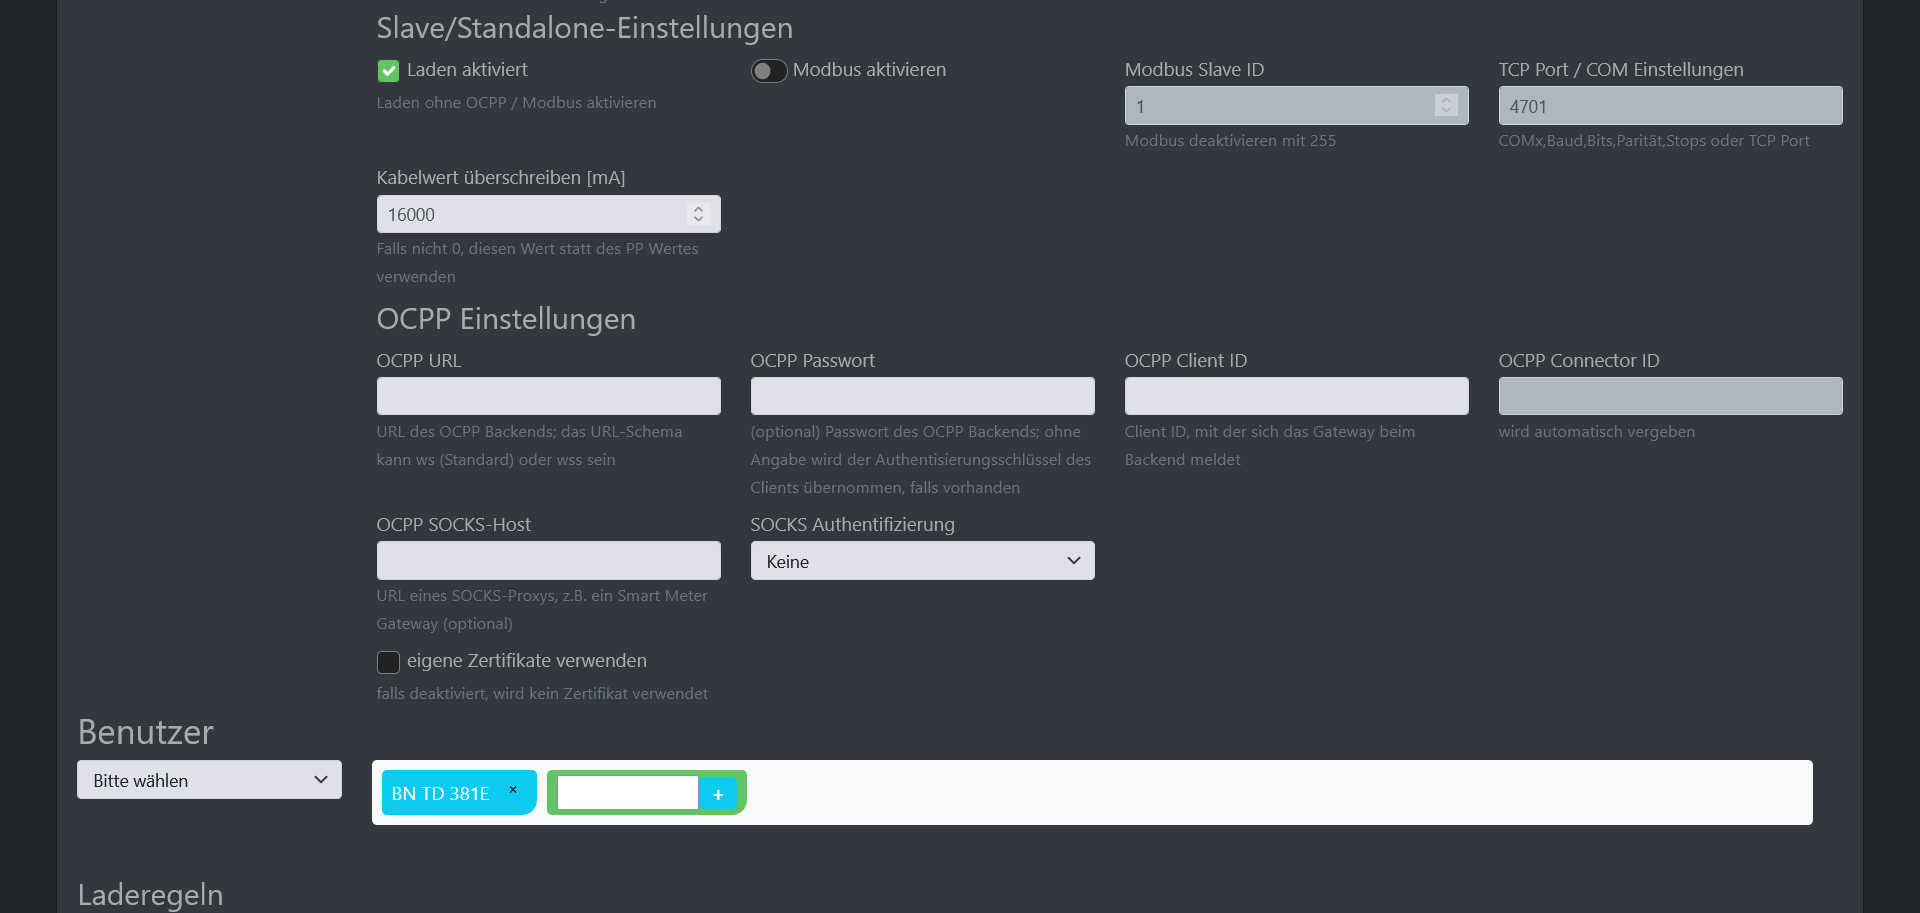Click the Laden aktiviert label text
The image size is (1920, 913).
[467, 70]
